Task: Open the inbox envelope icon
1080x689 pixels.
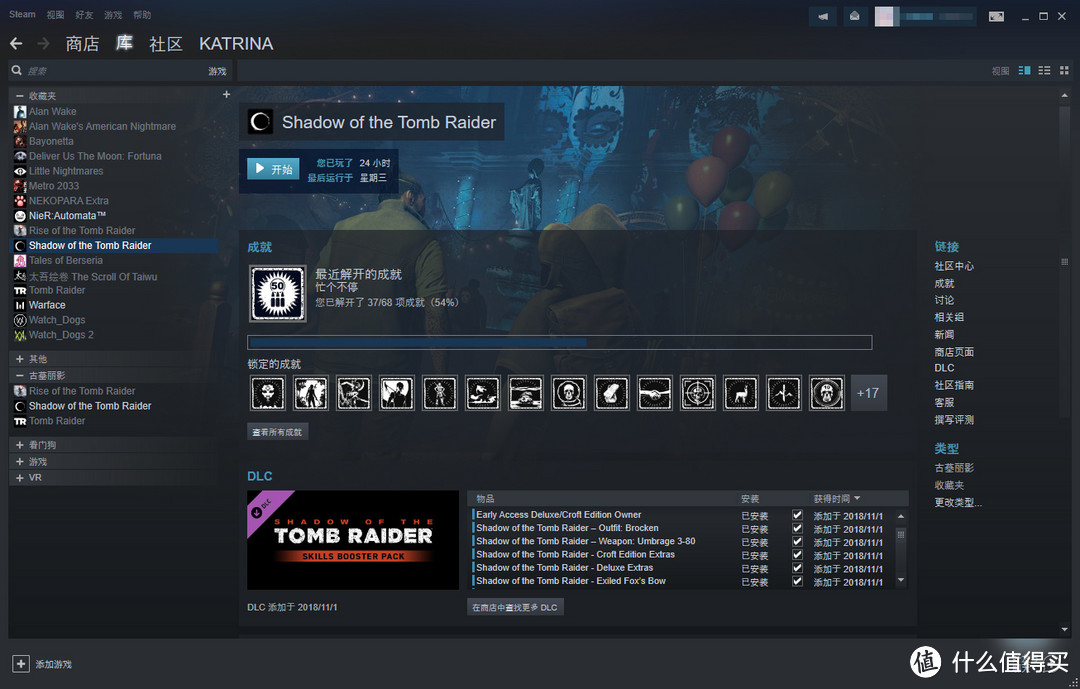Action: click(854, 16)
